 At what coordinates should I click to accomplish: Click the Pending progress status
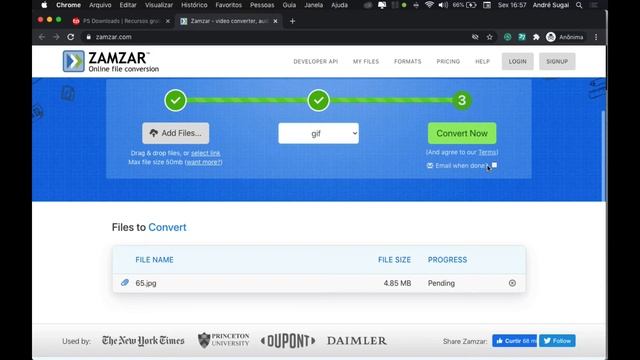(441, 283)
